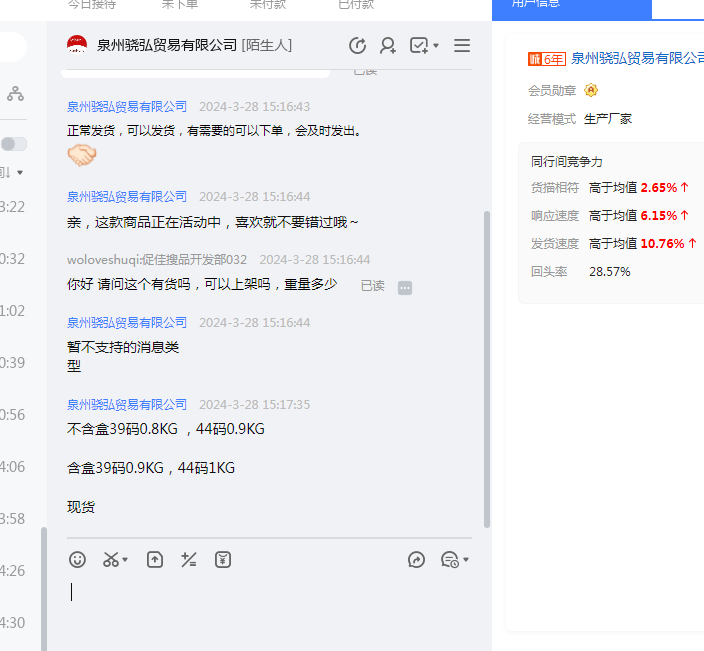
Task: Click the organization tree icon in left sidebar
Action: [x=15, y=93]
